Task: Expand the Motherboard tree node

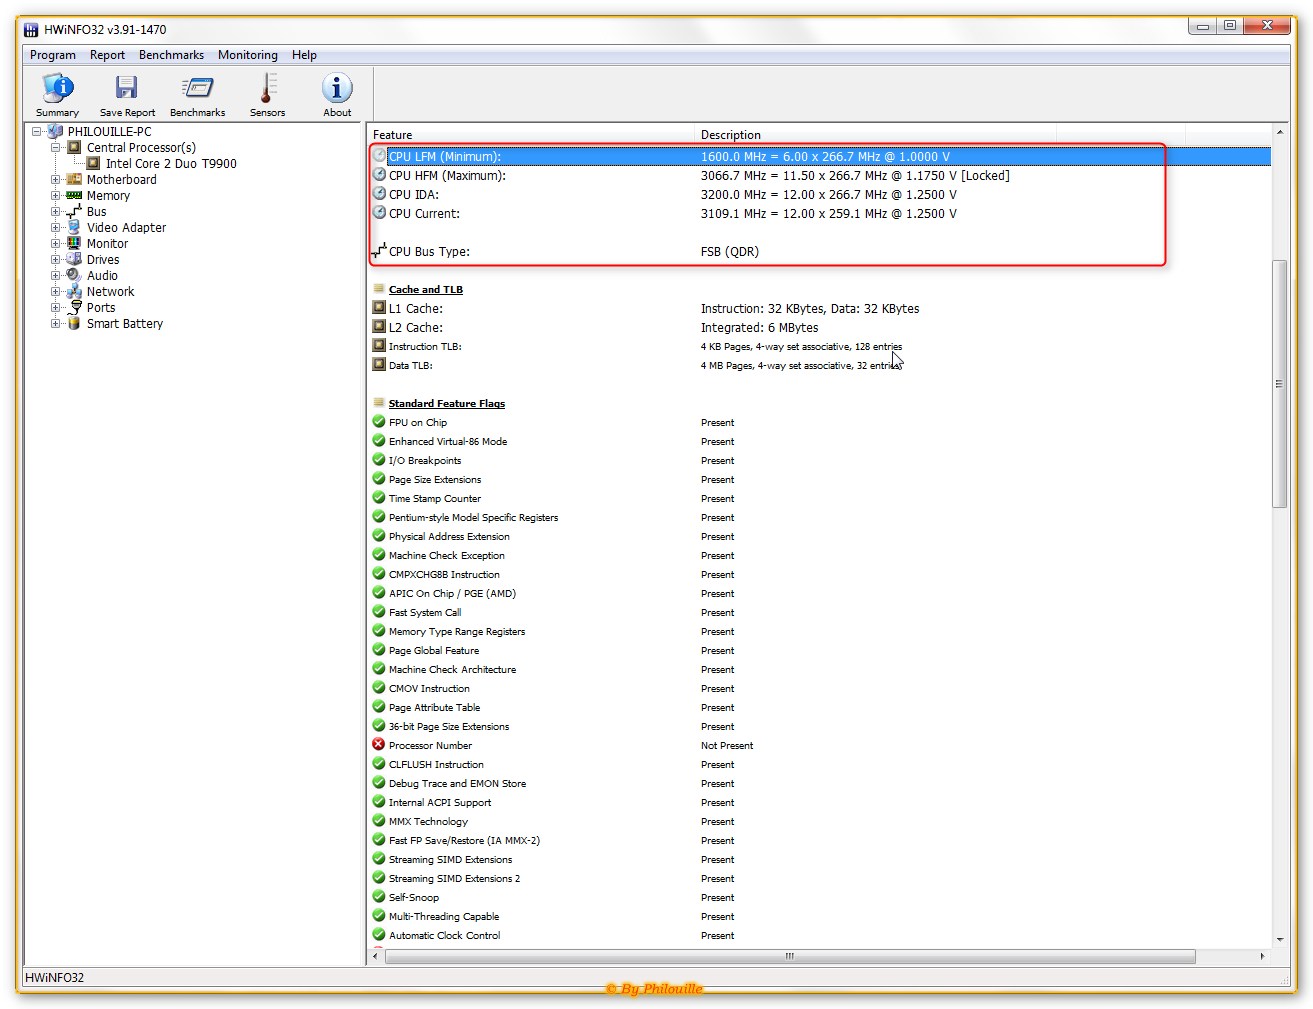Action: pos(56,180)
